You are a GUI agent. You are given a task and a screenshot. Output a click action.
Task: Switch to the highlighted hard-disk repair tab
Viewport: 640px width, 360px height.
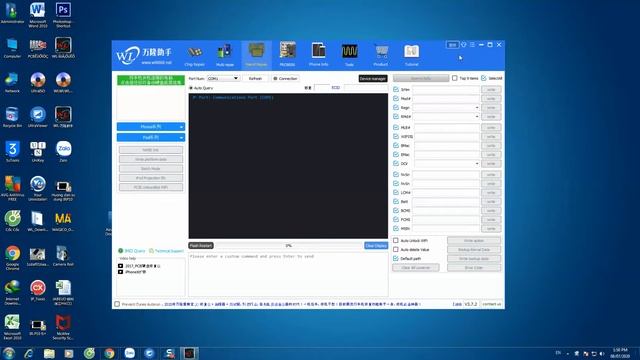[x=256, y=55]
